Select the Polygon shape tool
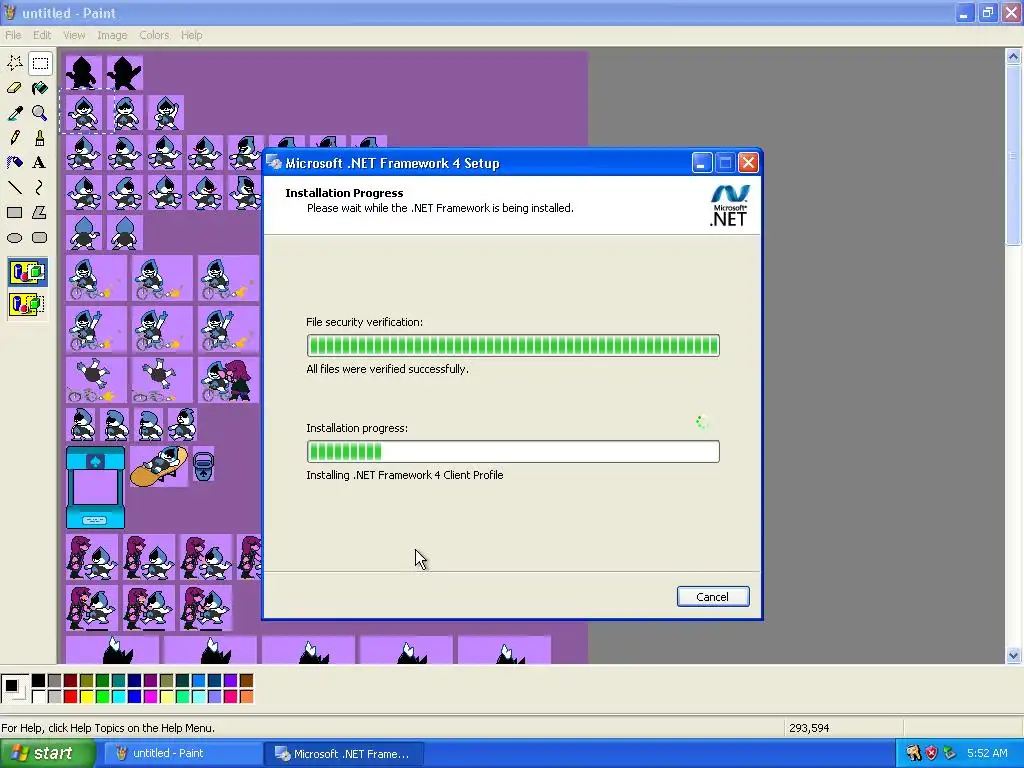This screenshot has height=768, width=1024. pos(40,212)
